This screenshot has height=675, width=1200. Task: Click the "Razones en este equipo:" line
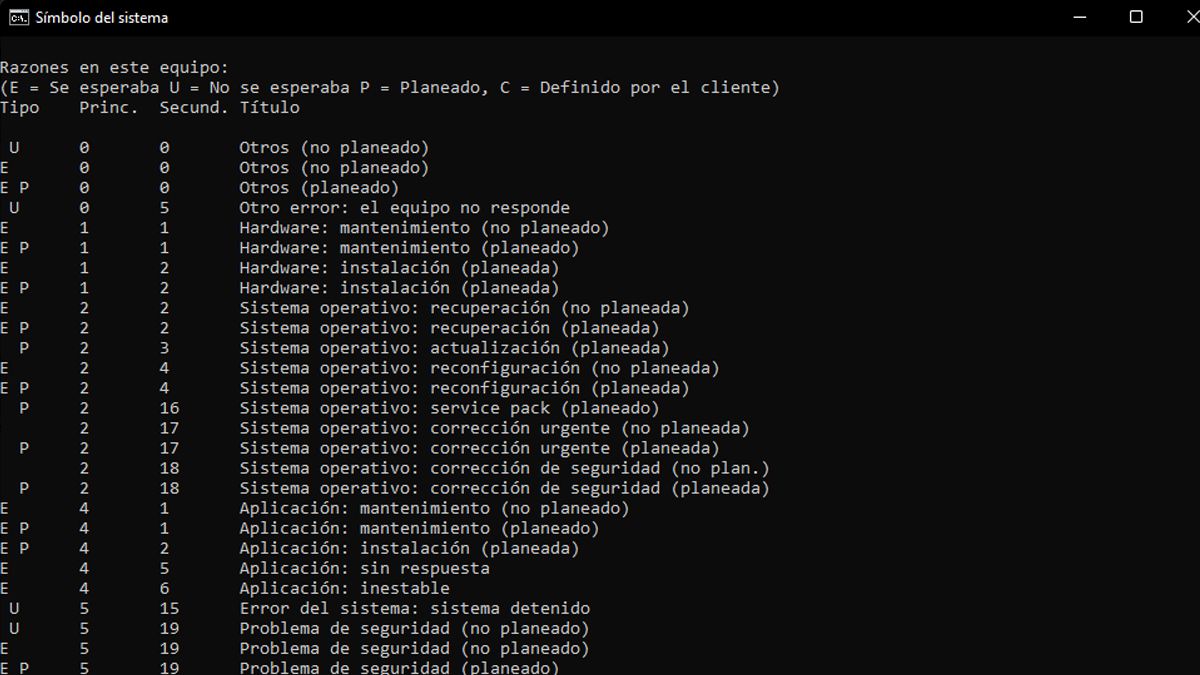(114, 68)
